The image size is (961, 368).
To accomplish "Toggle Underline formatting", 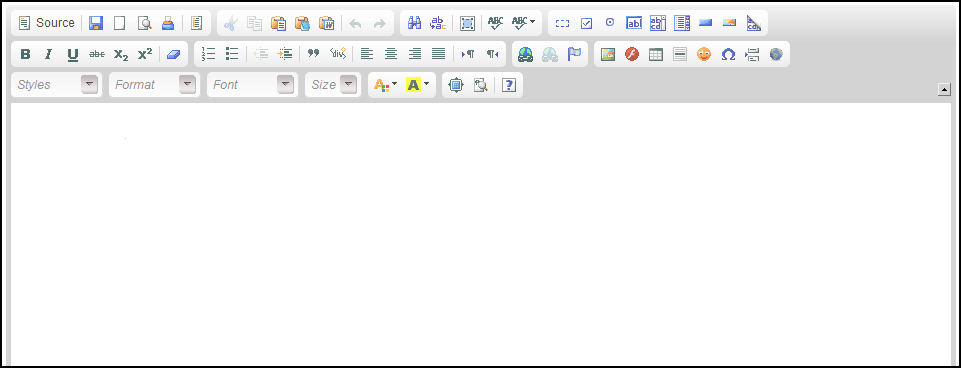I will [x=73, y=54].
